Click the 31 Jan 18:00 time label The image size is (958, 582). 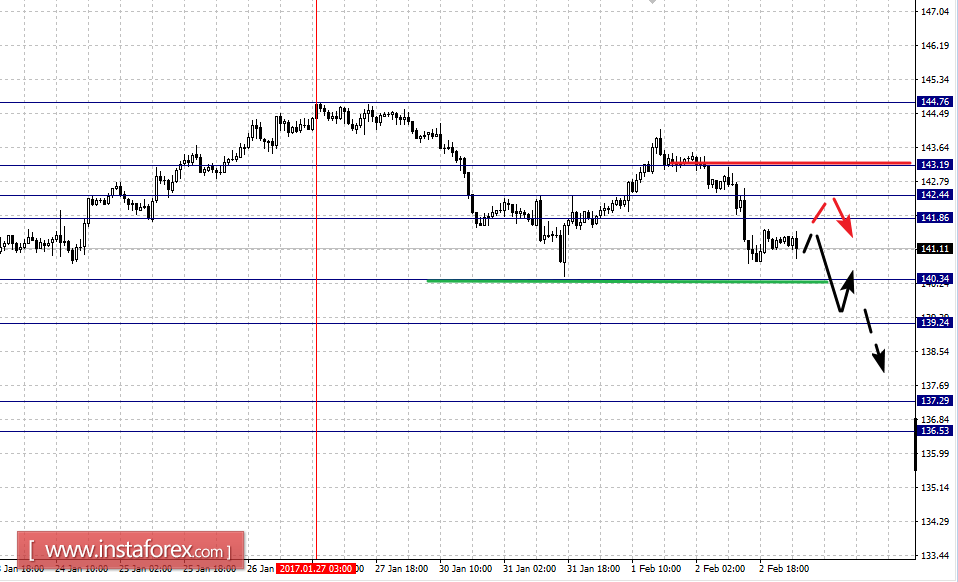[593, 569]
